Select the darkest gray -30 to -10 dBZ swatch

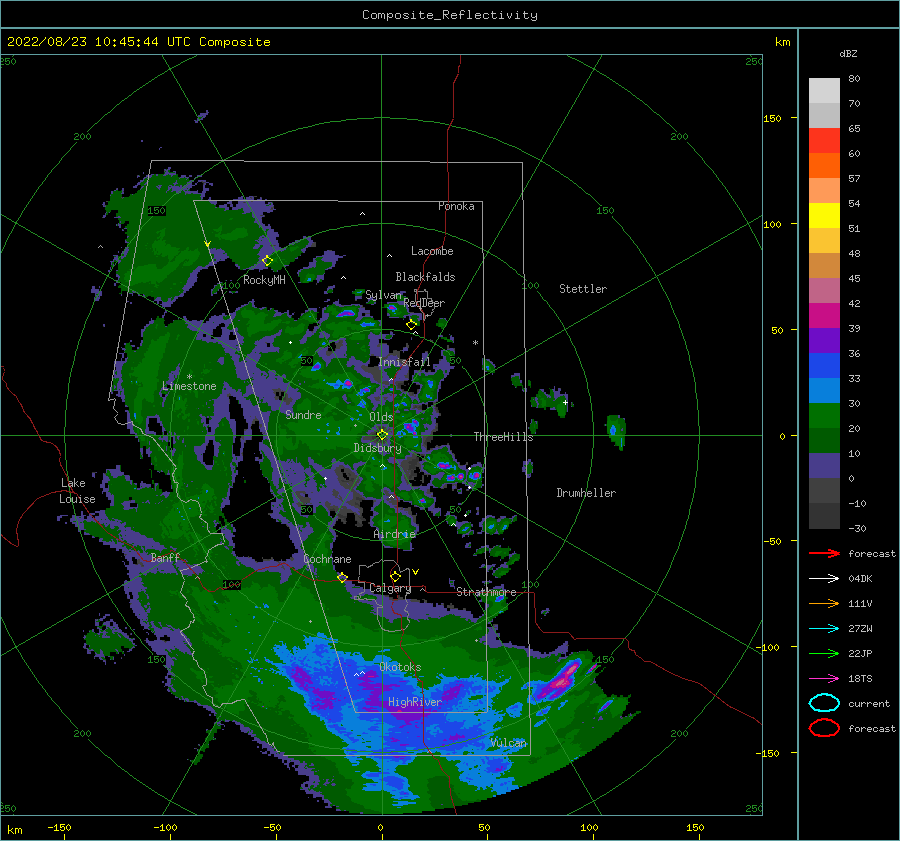coord(824,516)
